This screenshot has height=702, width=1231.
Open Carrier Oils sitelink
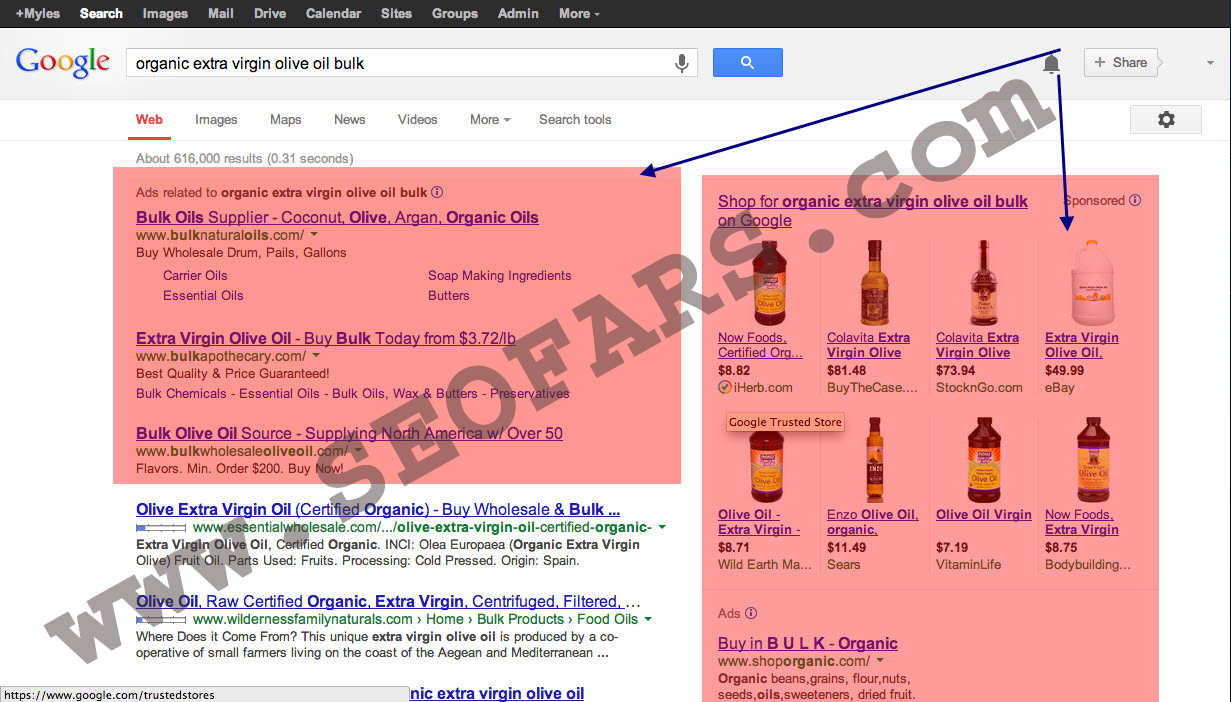195,275
